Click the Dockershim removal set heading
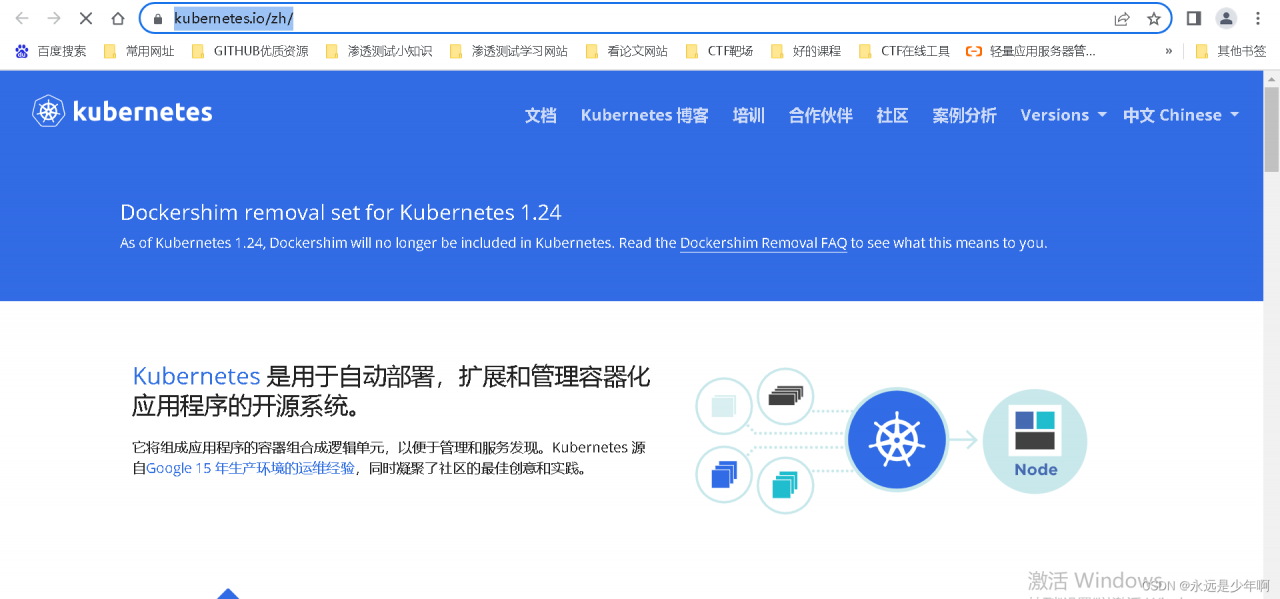Image resolution: width=1280 pixels, height=599 pixels. tap(341, 212)
